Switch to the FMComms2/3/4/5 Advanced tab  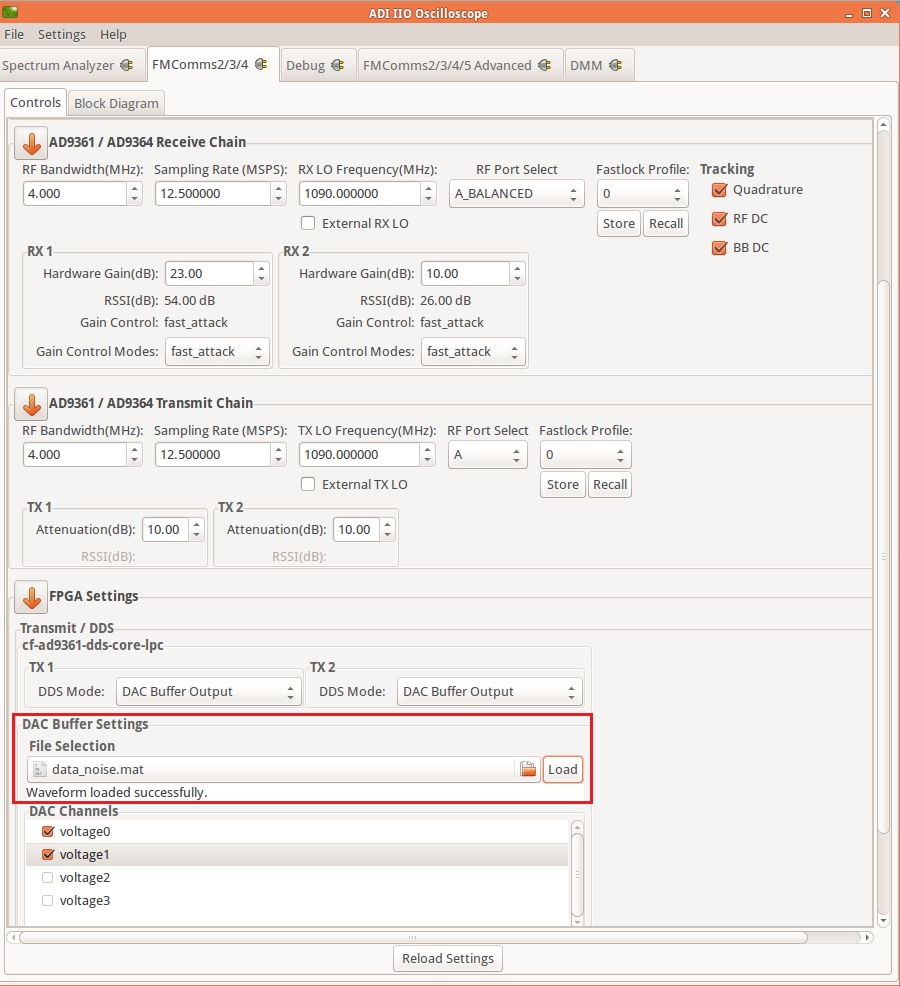pos(460,65)
